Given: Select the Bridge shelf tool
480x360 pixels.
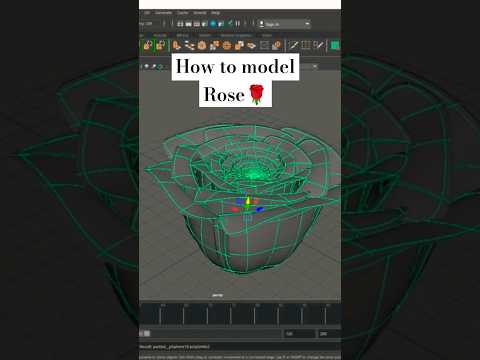Looking at the screenshot, I should tap(189, 45).
